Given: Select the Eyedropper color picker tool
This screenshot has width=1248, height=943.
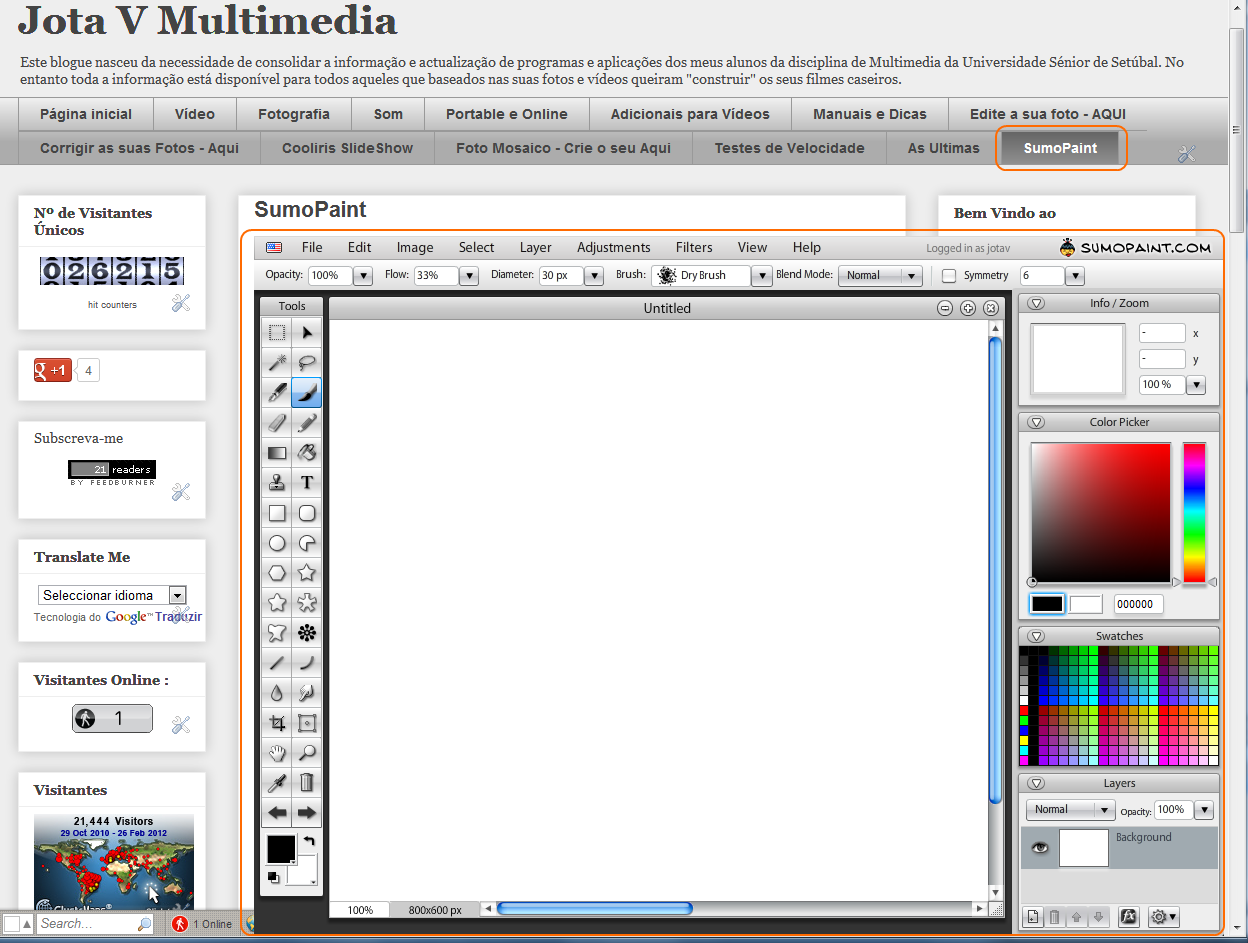Looking at the screenshot, I should (277, 783).
